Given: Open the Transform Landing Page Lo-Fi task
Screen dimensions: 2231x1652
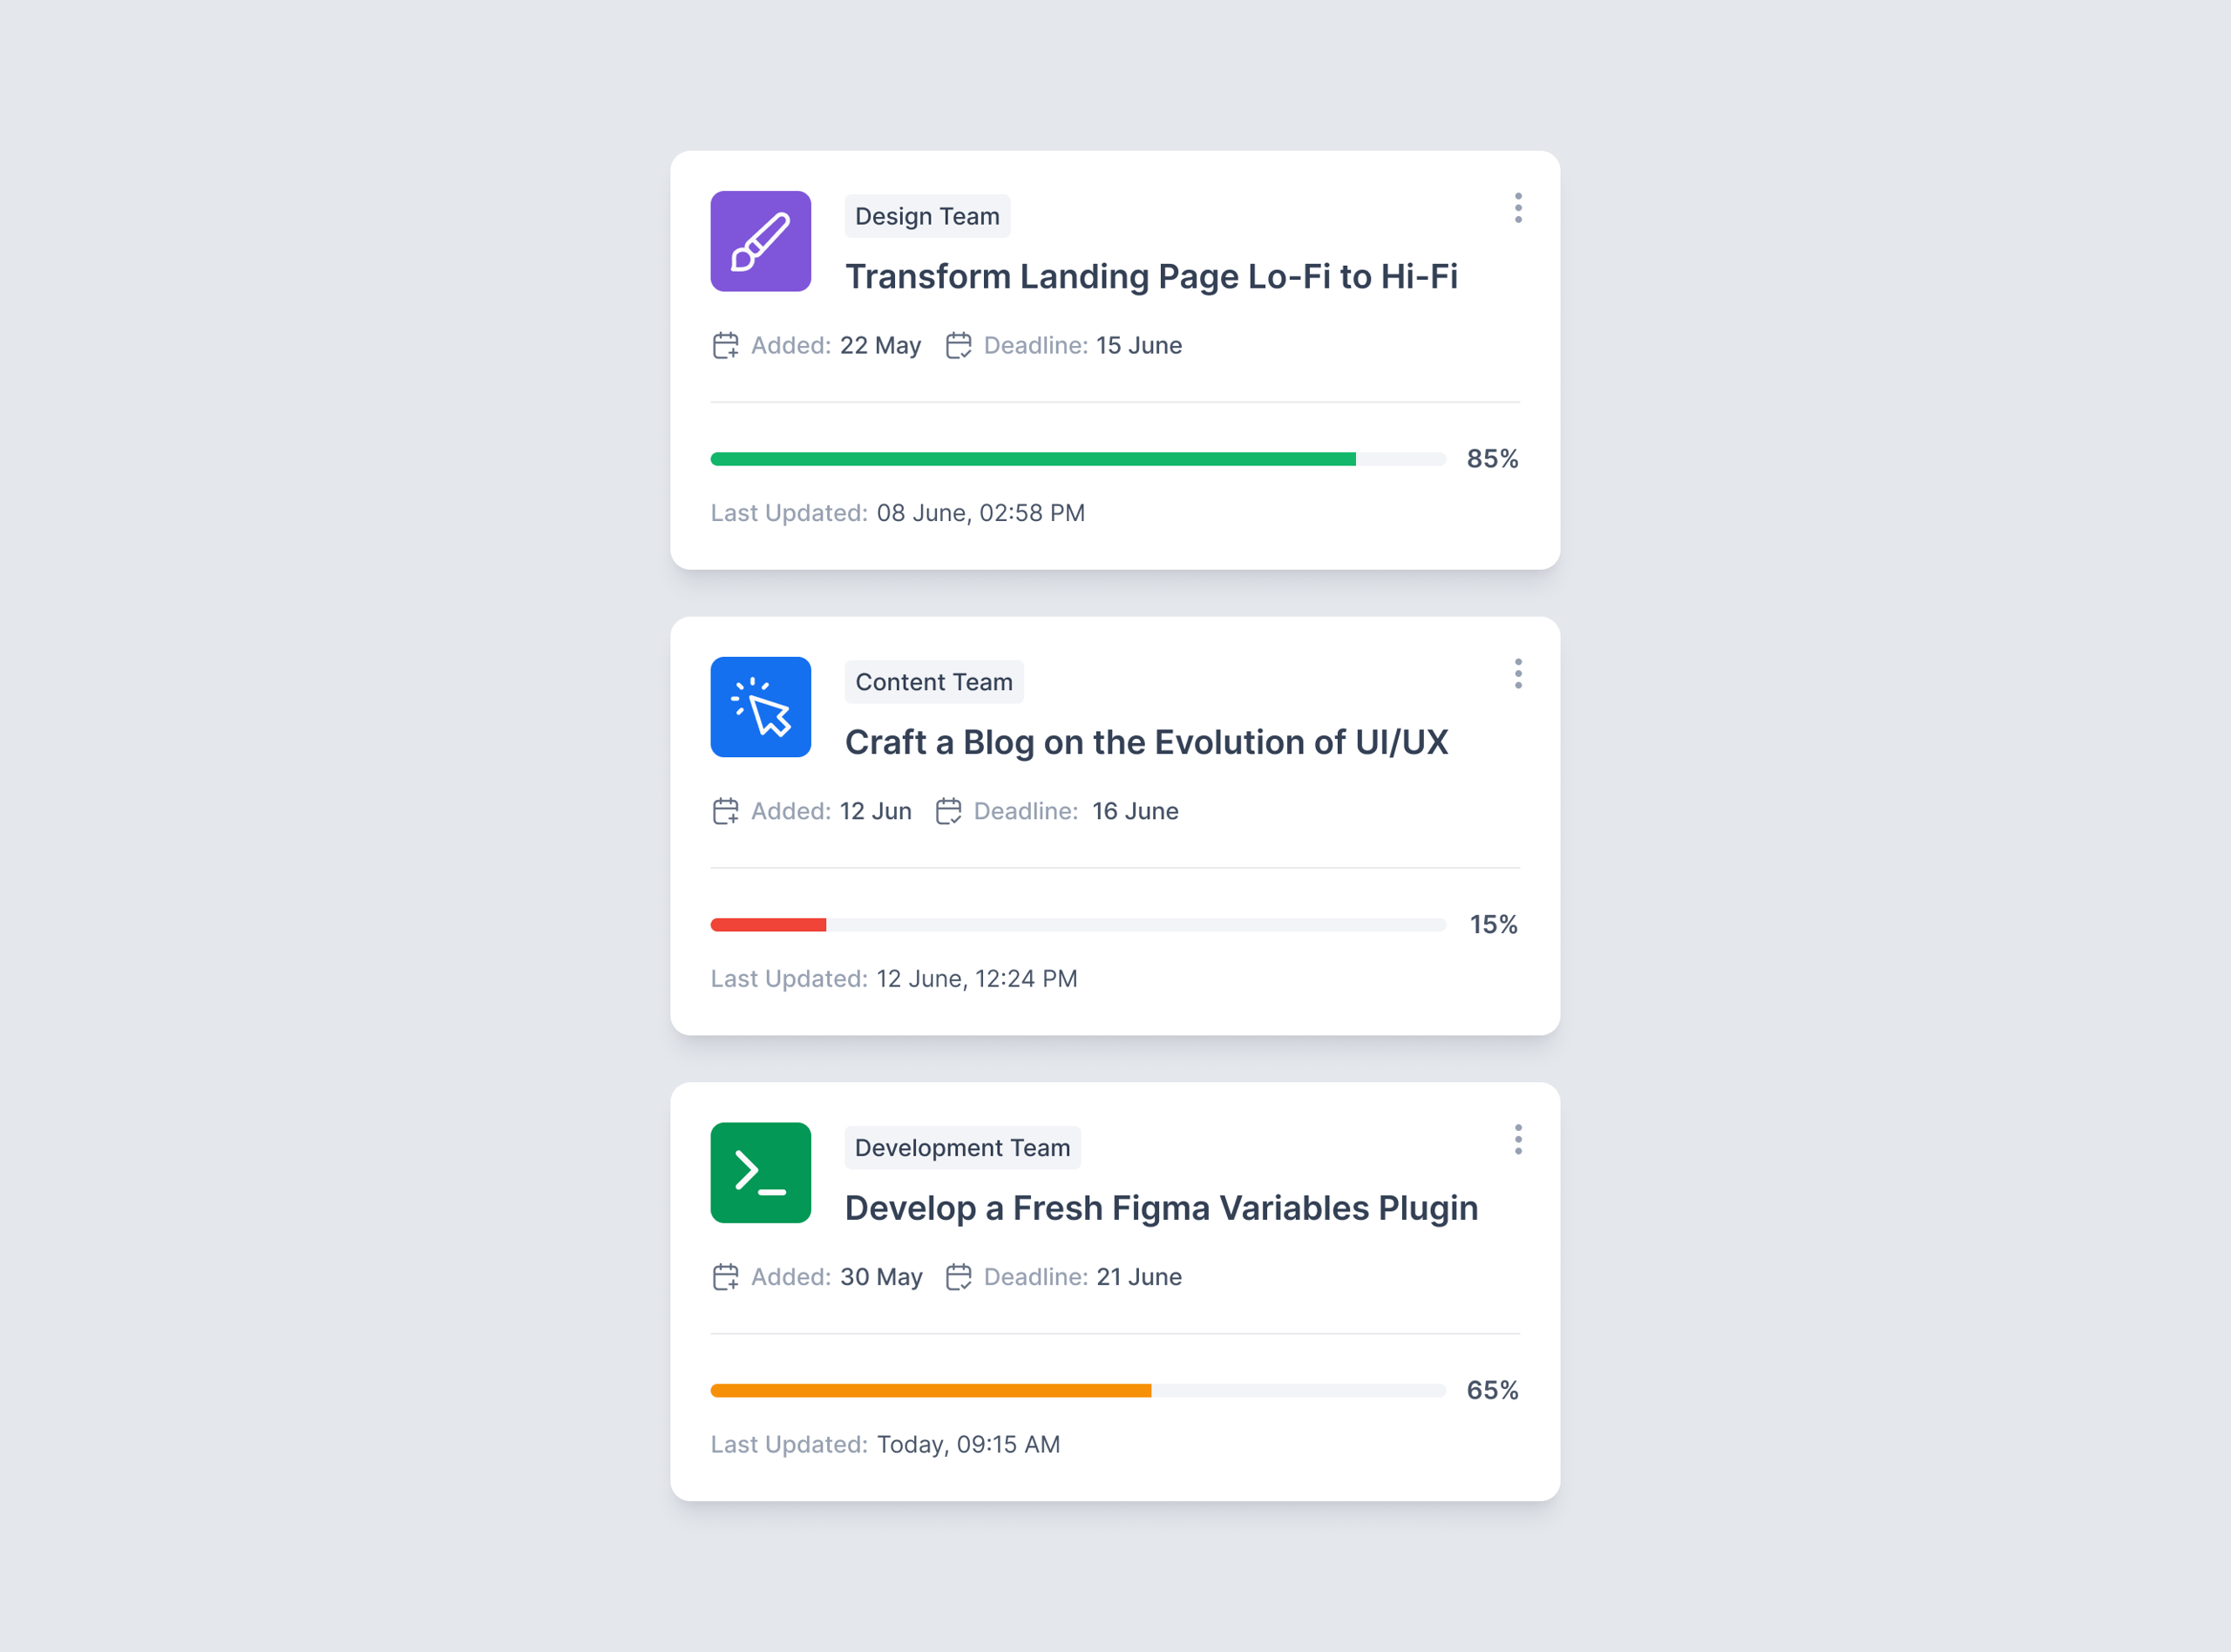Looking at the screenshot, I should (x=1151, y=277).
